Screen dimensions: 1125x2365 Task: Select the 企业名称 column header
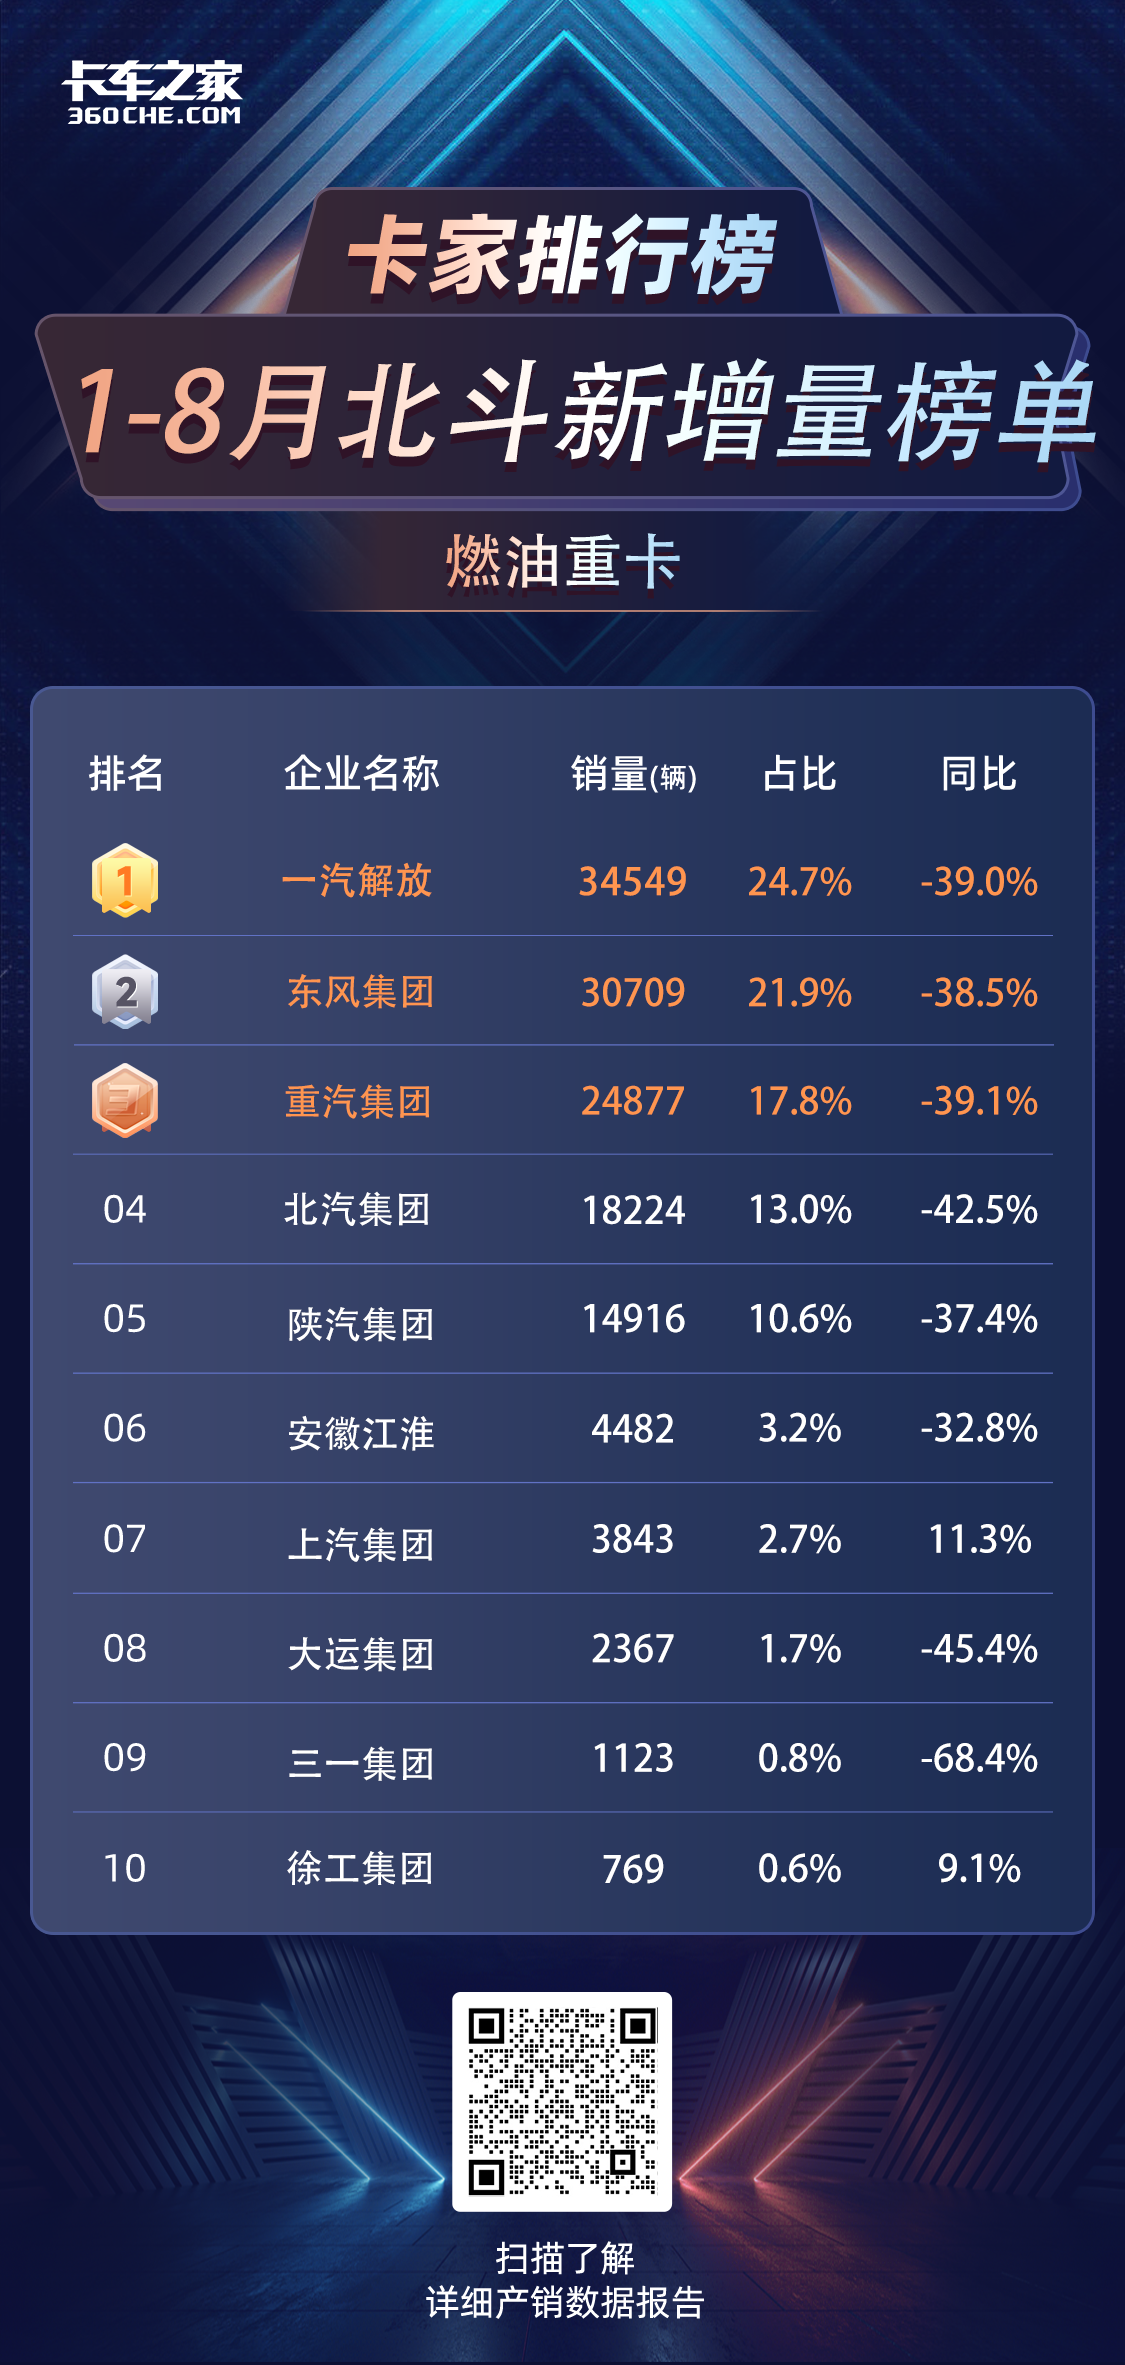pyautogui.click(x=361, y=774)
